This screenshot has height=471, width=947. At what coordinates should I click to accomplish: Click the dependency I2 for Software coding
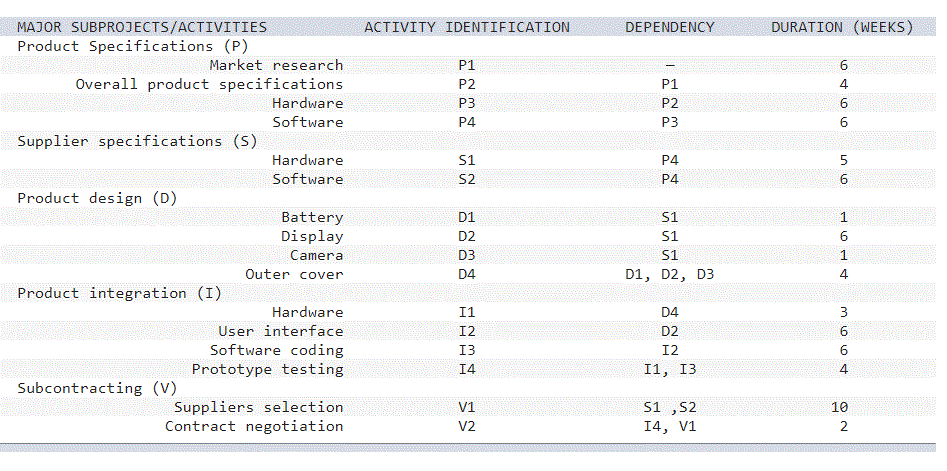pos(670,350)
